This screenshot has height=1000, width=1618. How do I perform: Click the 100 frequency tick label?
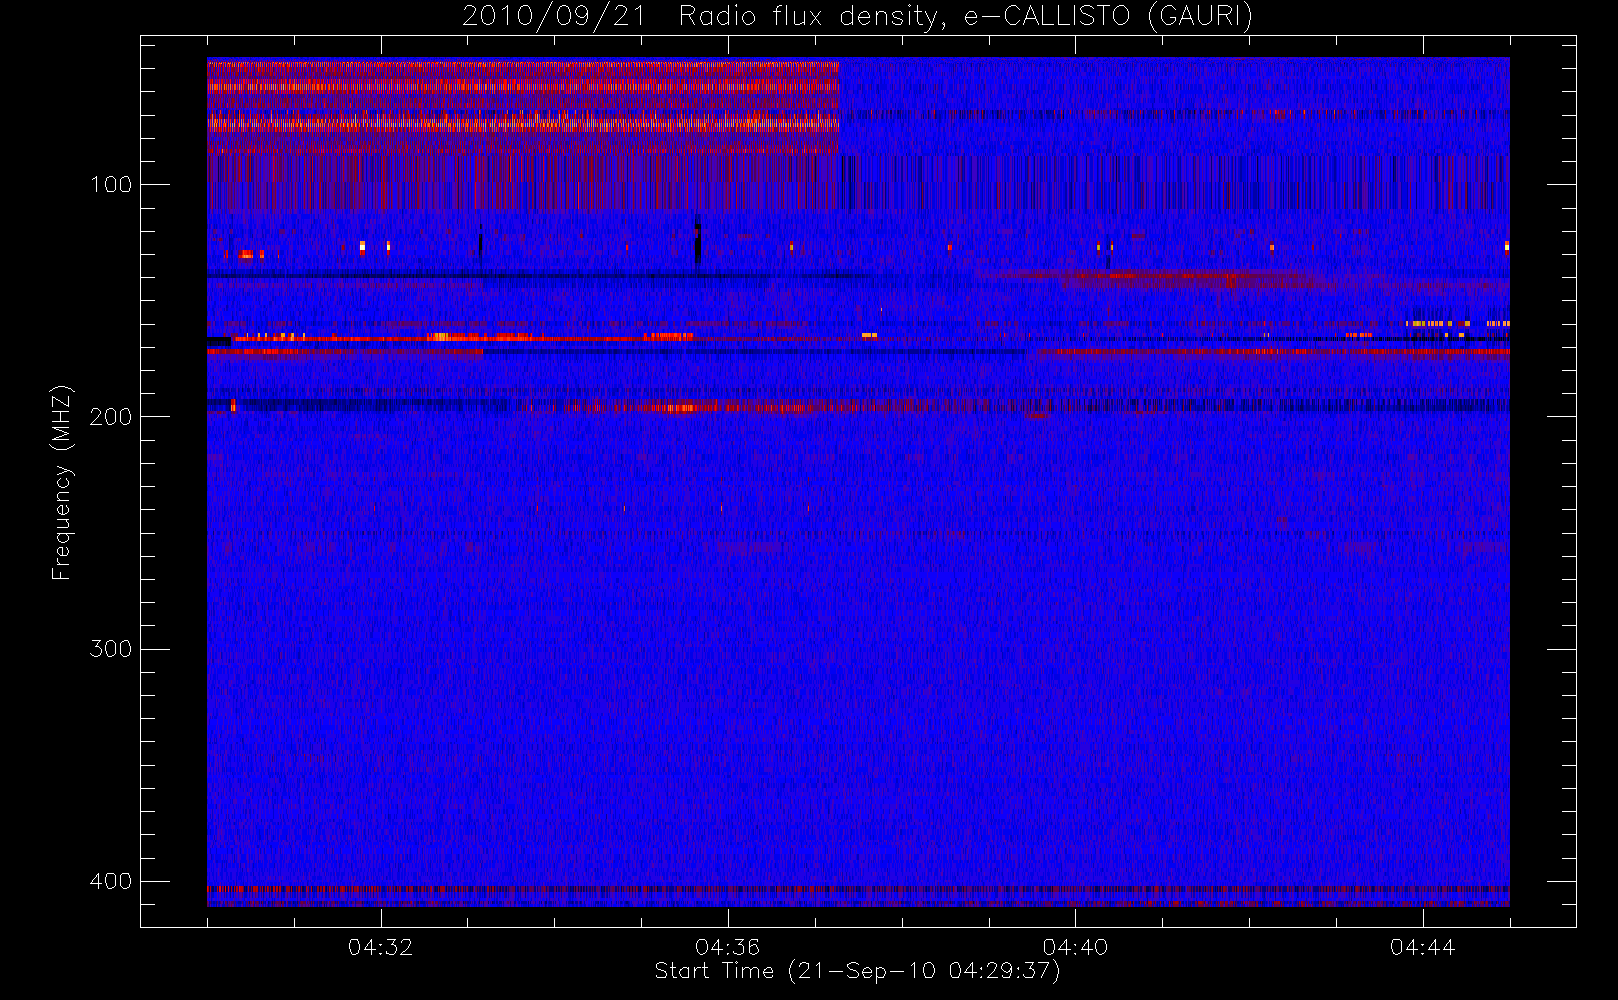pos(111,185)
